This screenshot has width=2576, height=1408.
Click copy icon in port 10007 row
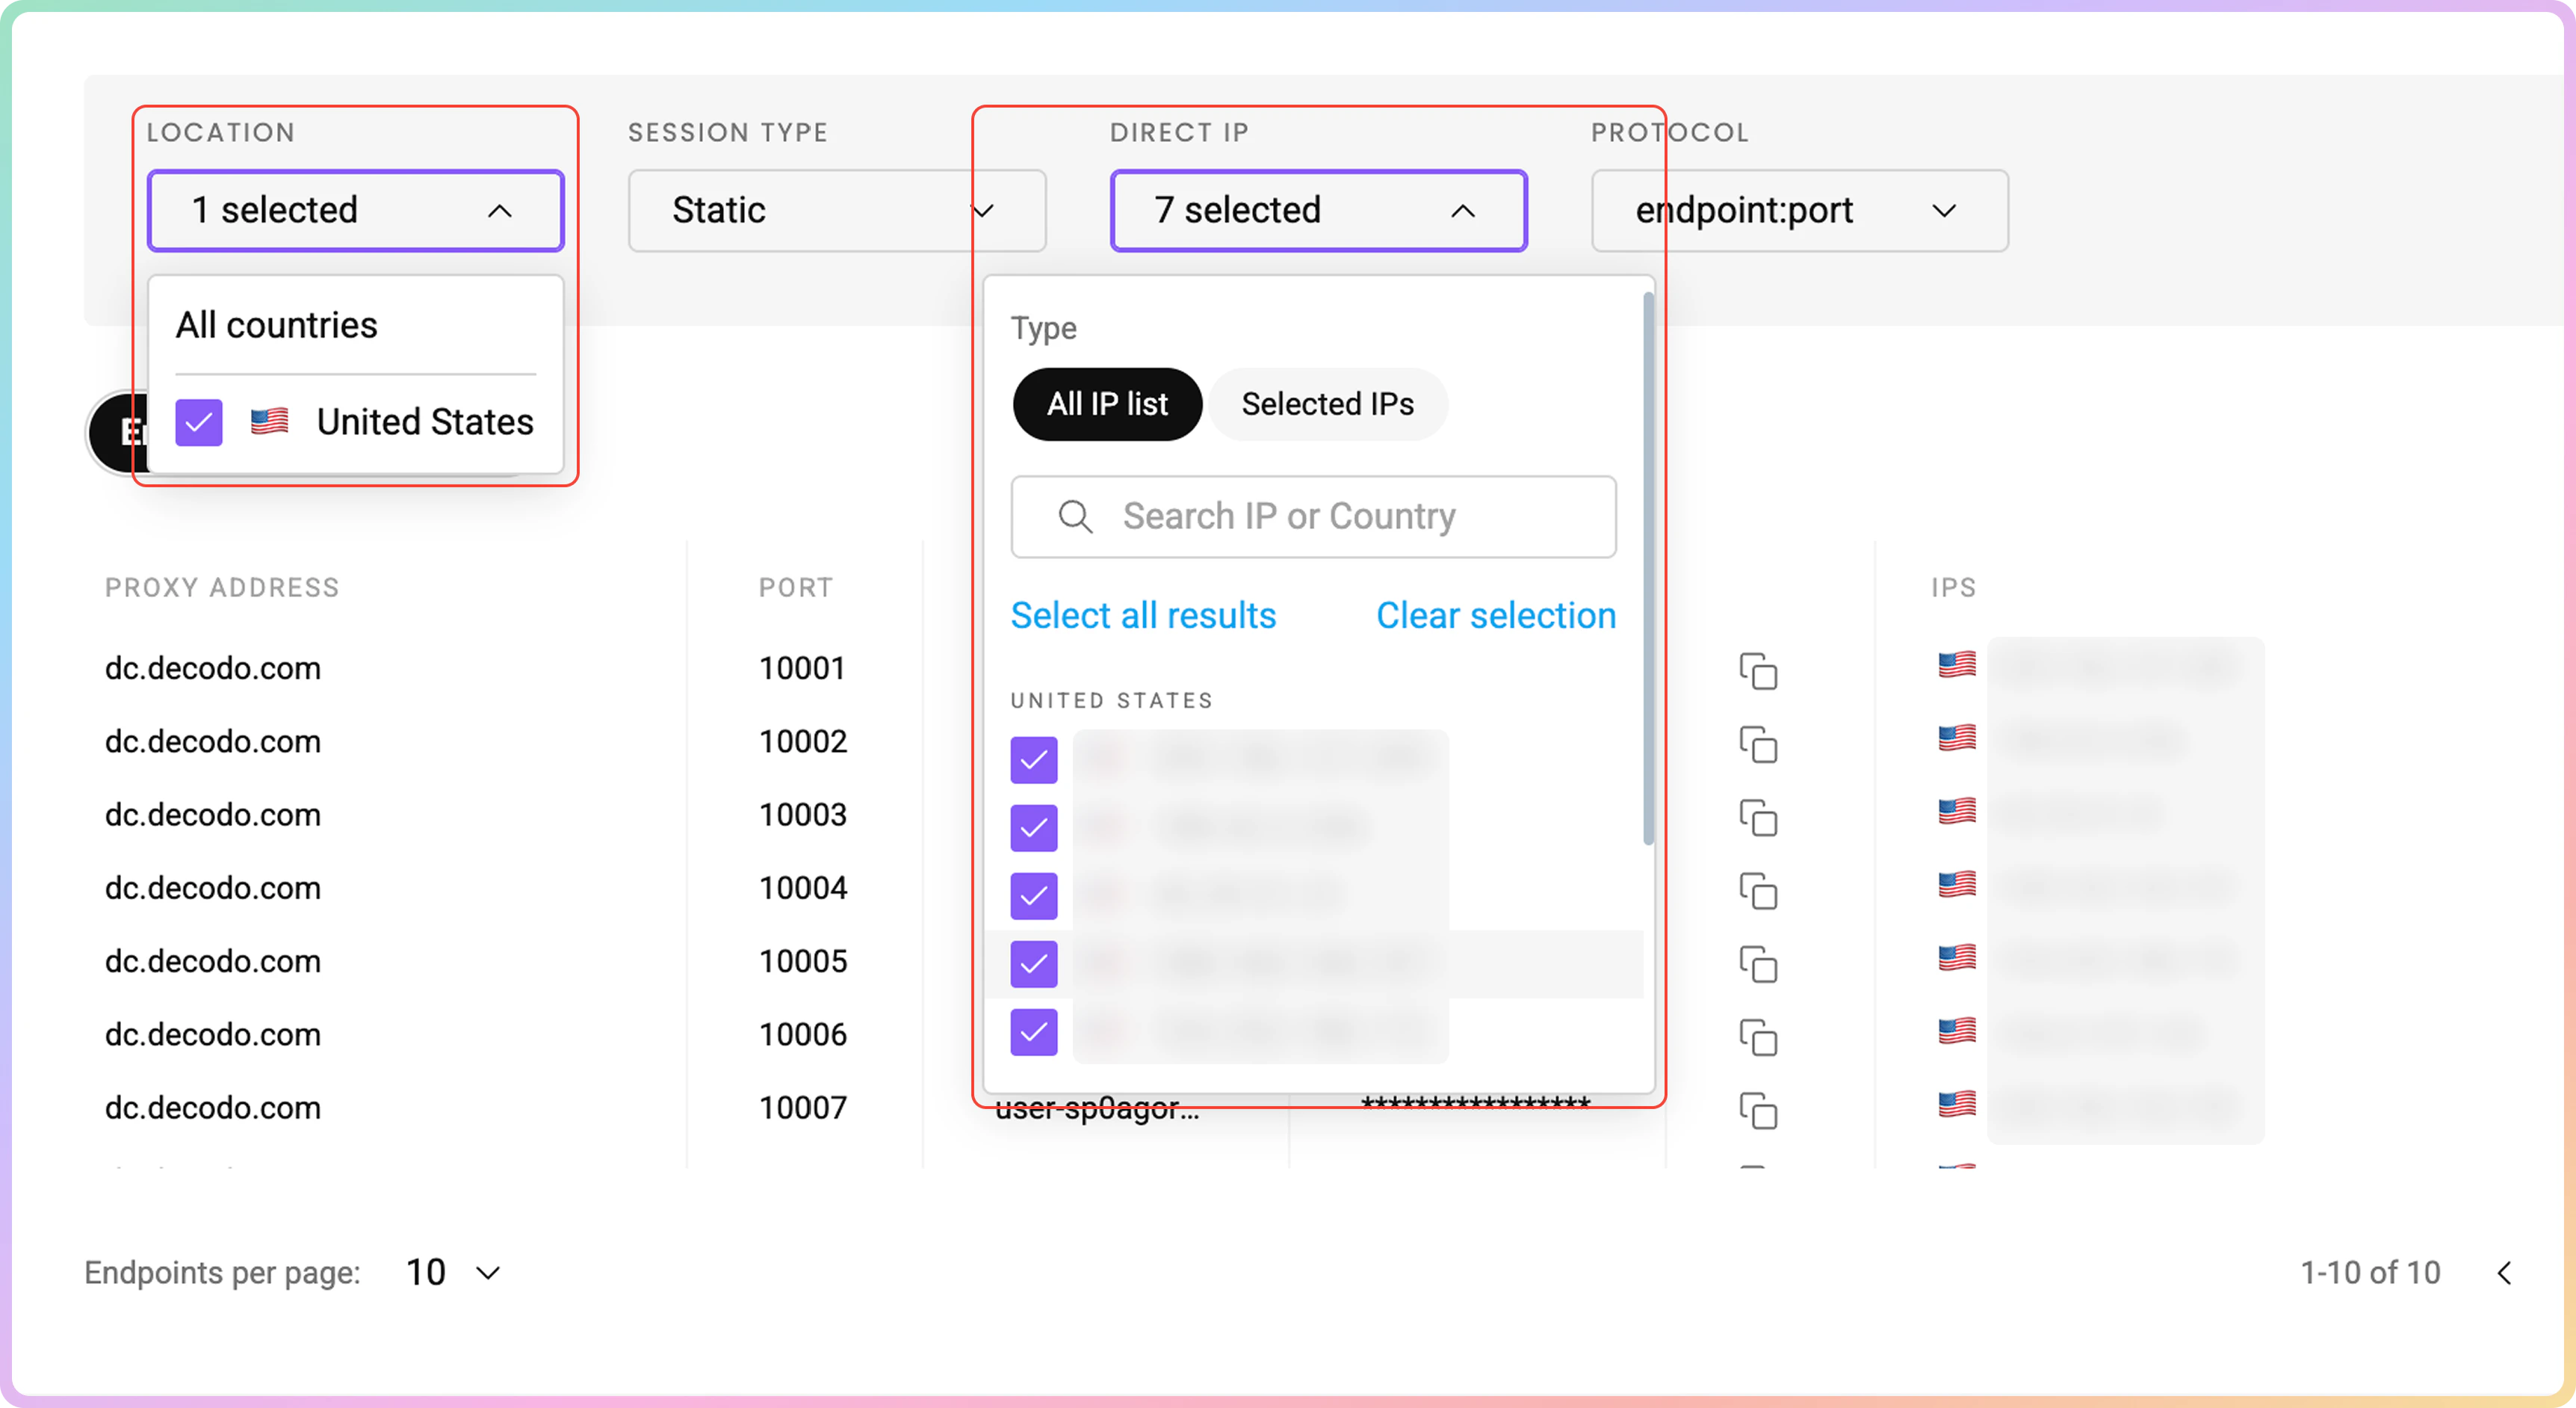(x=1758, y=1110)
